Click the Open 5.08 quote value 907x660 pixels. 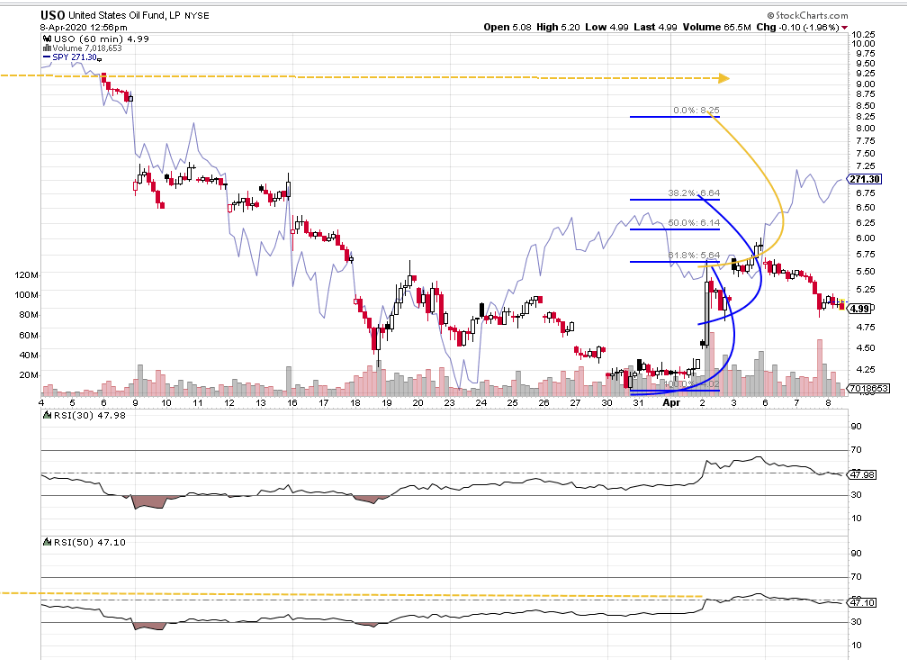(507, 27)
